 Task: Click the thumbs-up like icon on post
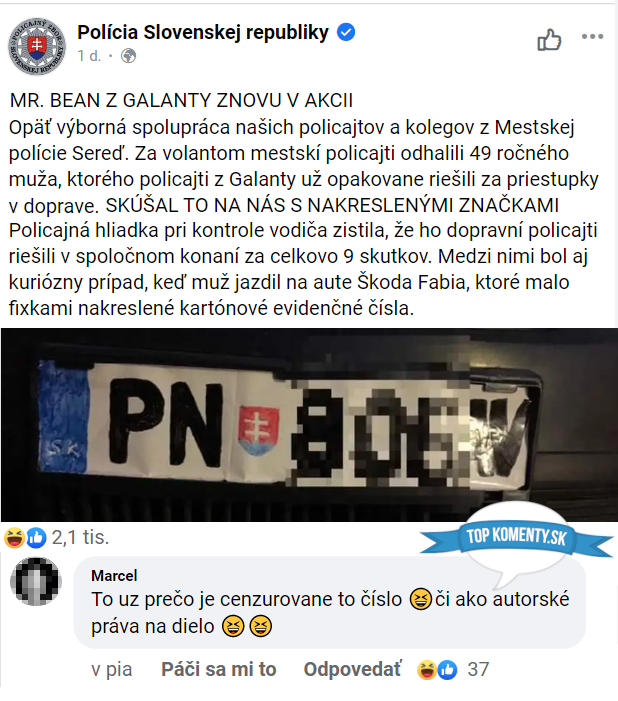549,39
